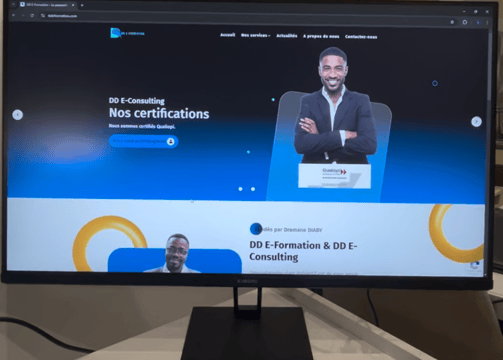Reload the current page
503x360 pixels.
click(x=32, y=15)
